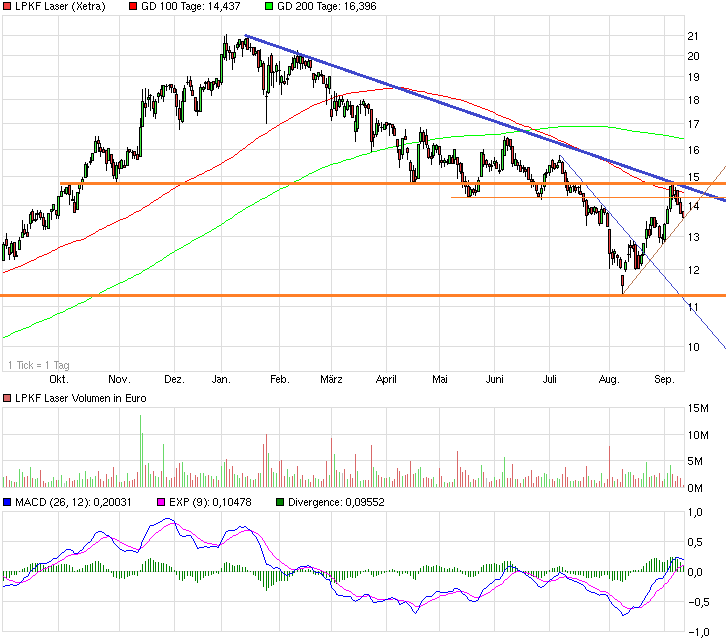Click the price axis value 14
The height and width of the screenshot is (640, 726).
point(693,206)
